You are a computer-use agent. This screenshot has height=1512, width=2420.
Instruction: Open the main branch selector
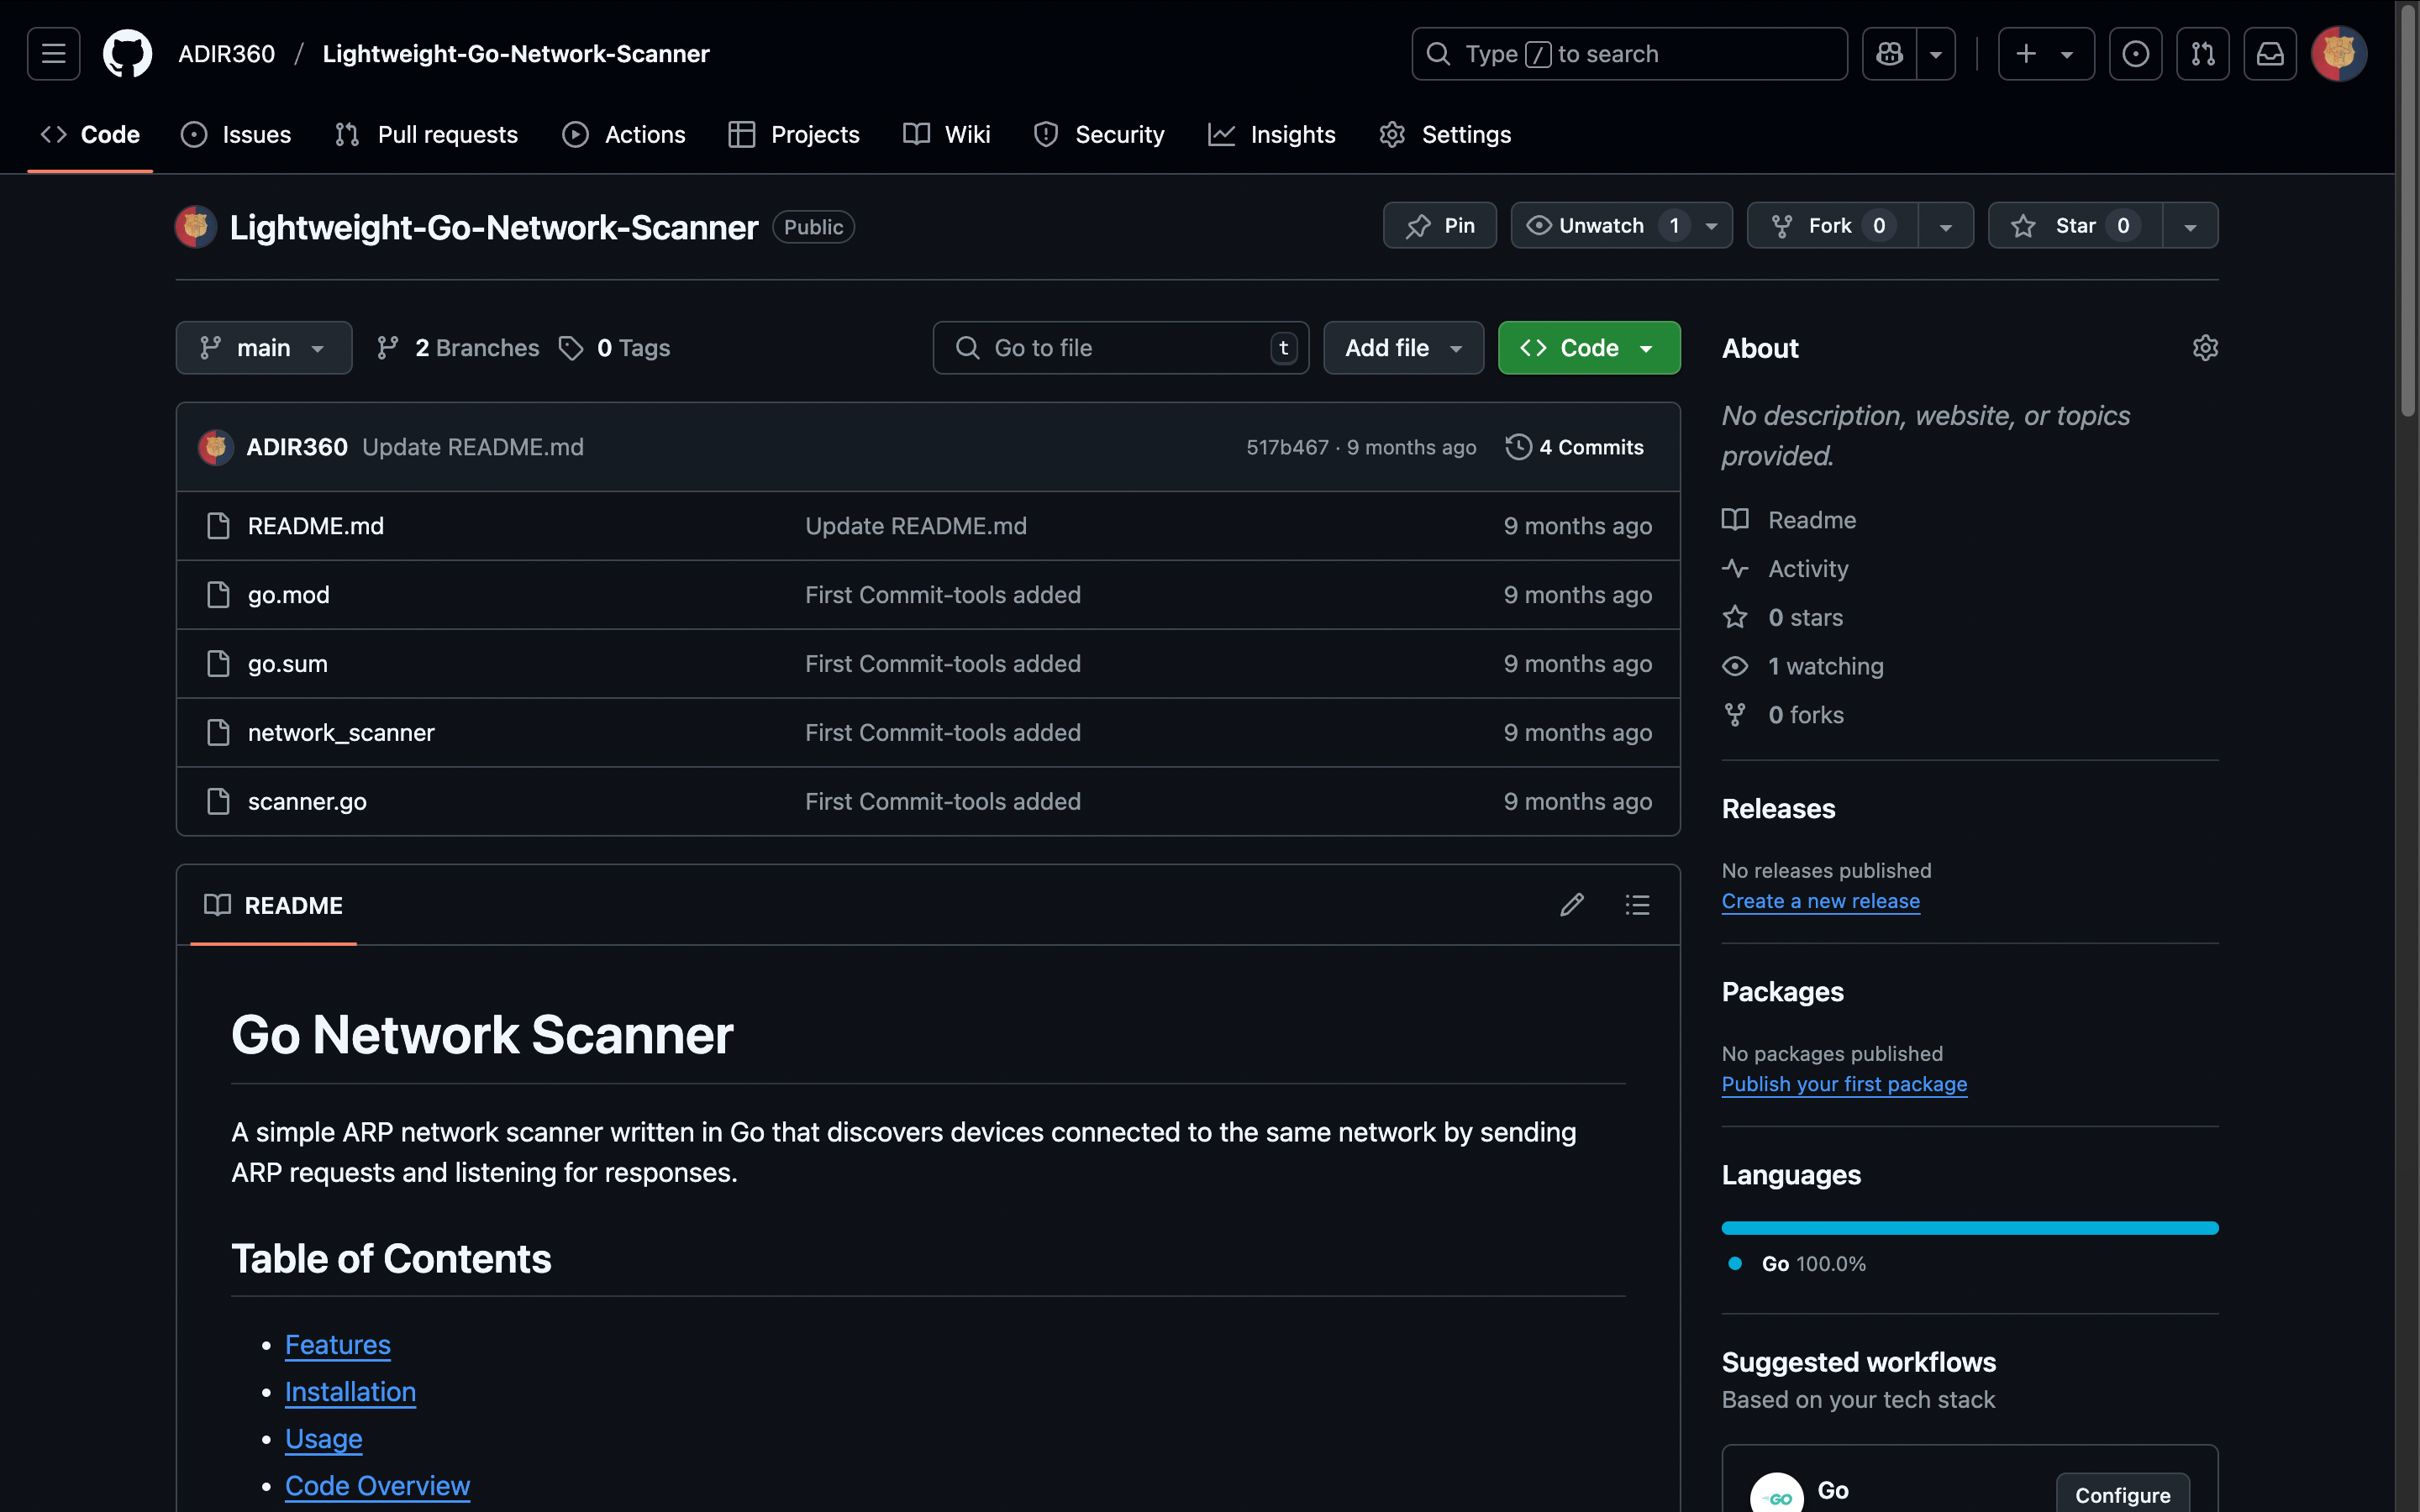[264, 348]
